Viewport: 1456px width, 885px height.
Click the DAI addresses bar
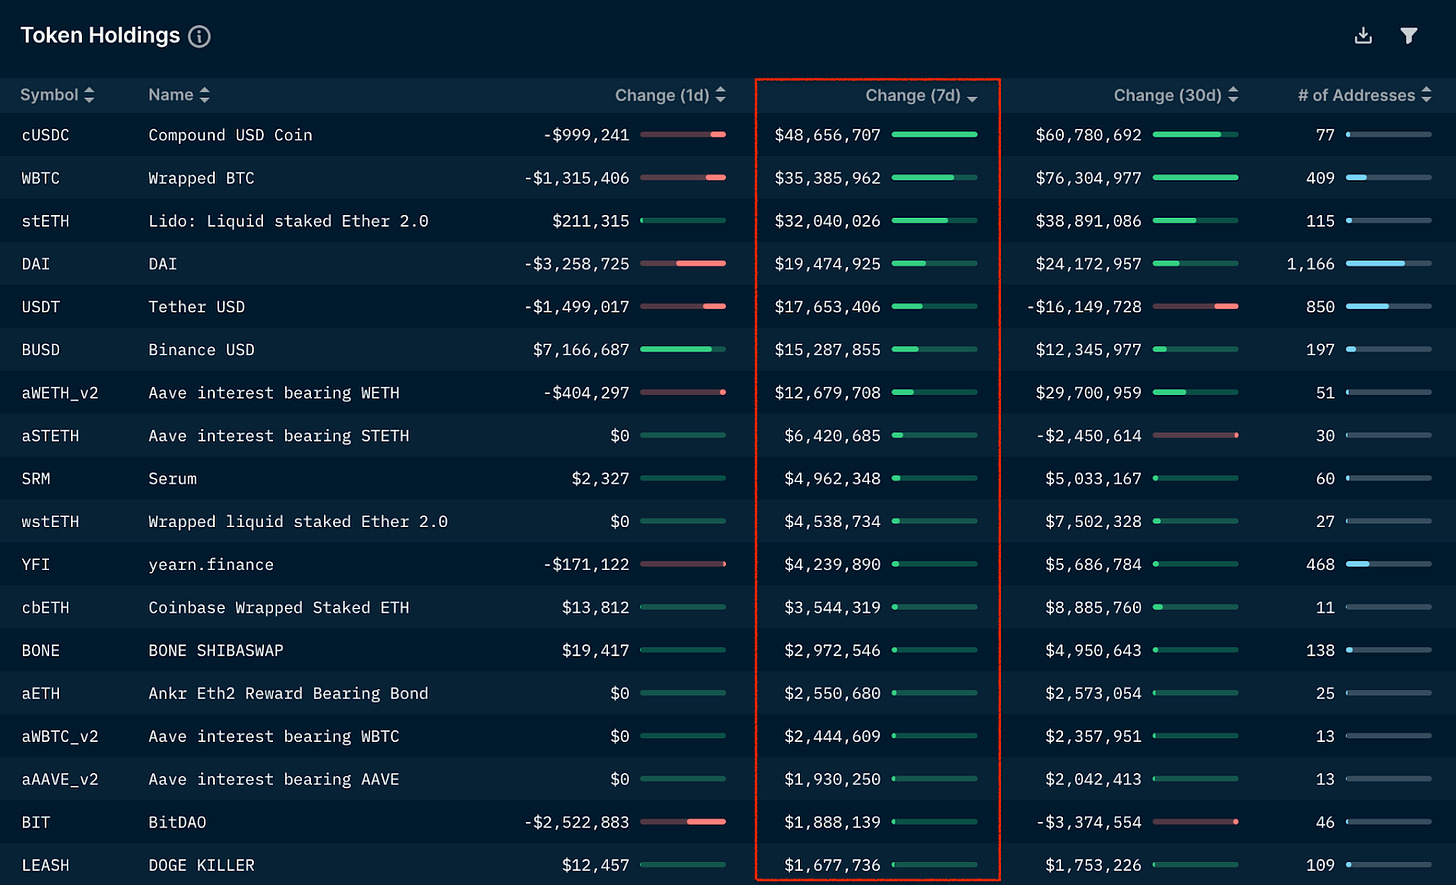pos(1388,263)
